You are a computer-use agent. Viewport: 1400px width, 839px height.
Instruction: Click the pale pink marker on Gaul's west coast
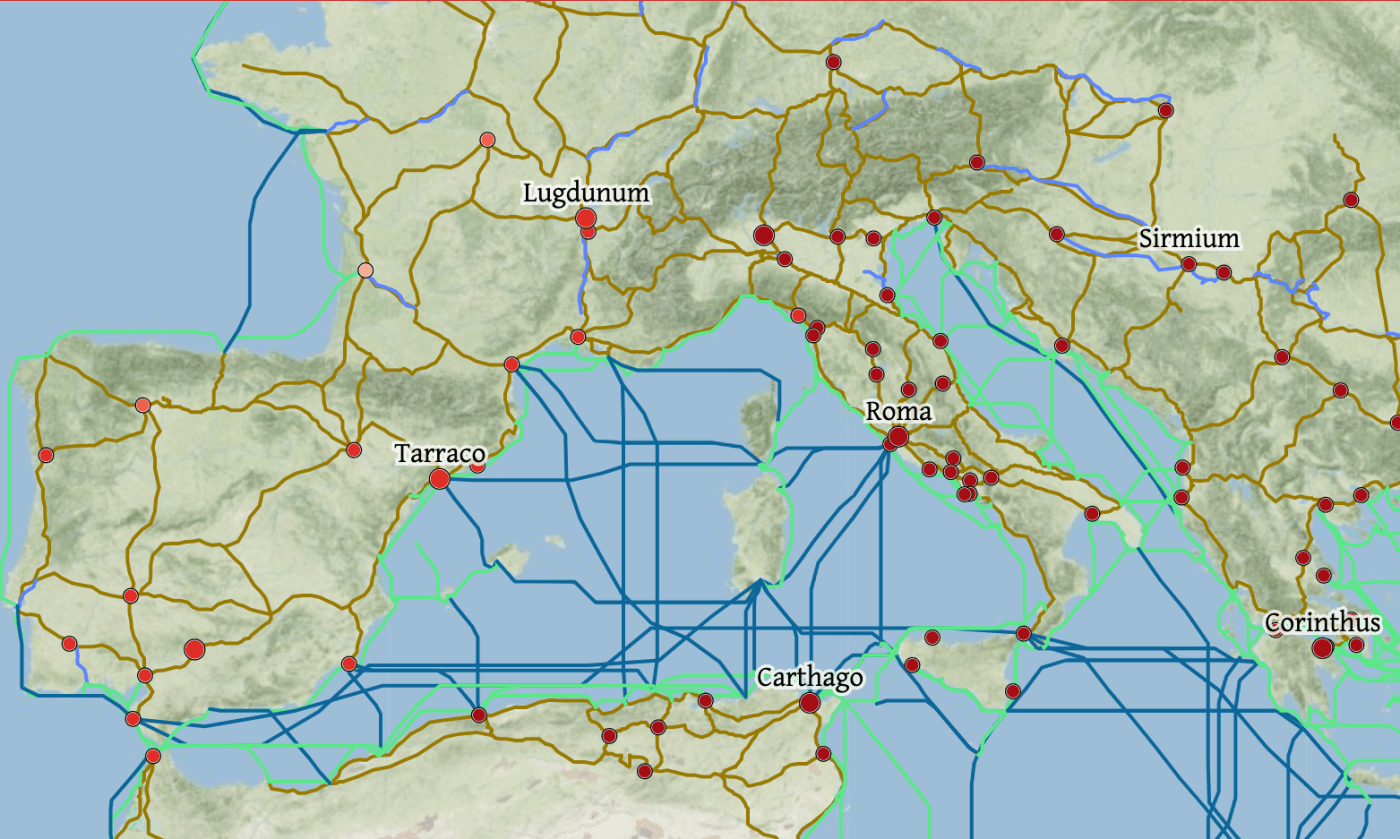366,270
